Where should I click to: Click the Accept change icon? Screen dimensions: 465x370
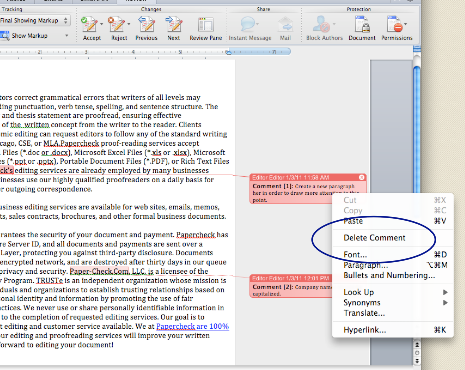pyautogui.click(x=89, y=24)
